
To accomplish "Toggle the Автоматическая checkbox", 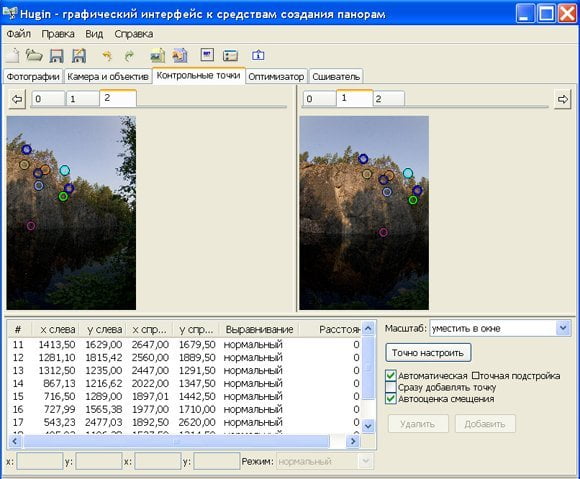I will (x=391, y=375).
